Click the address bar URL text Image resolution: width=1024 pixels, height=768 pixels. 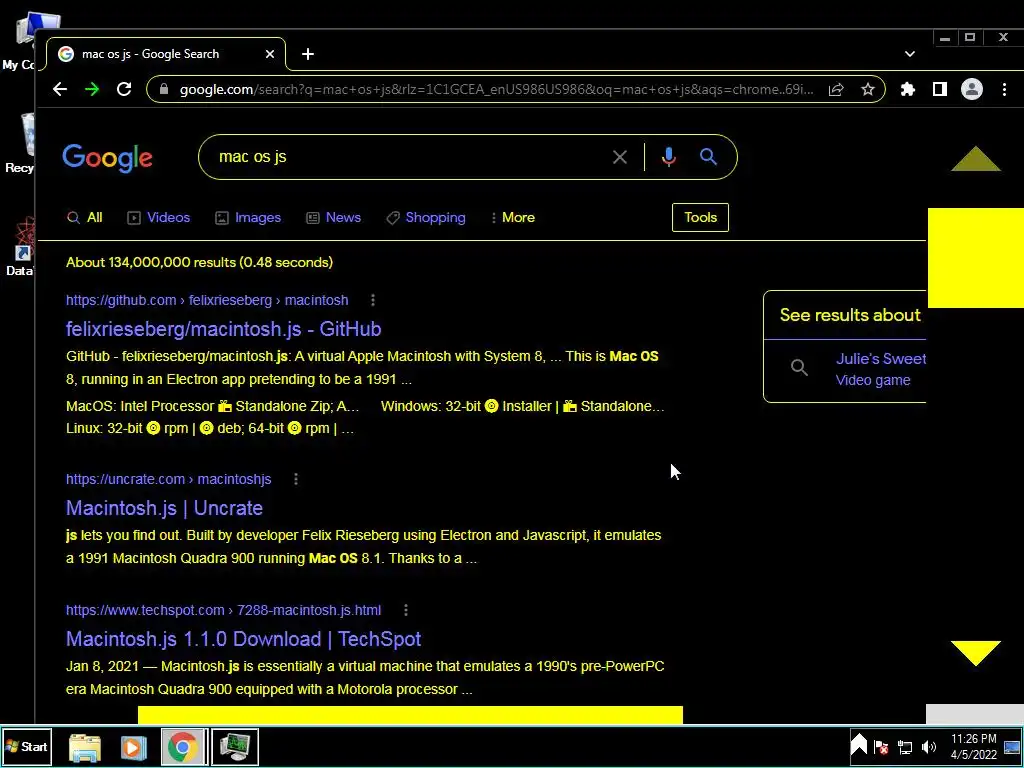[x=496, y=89]
